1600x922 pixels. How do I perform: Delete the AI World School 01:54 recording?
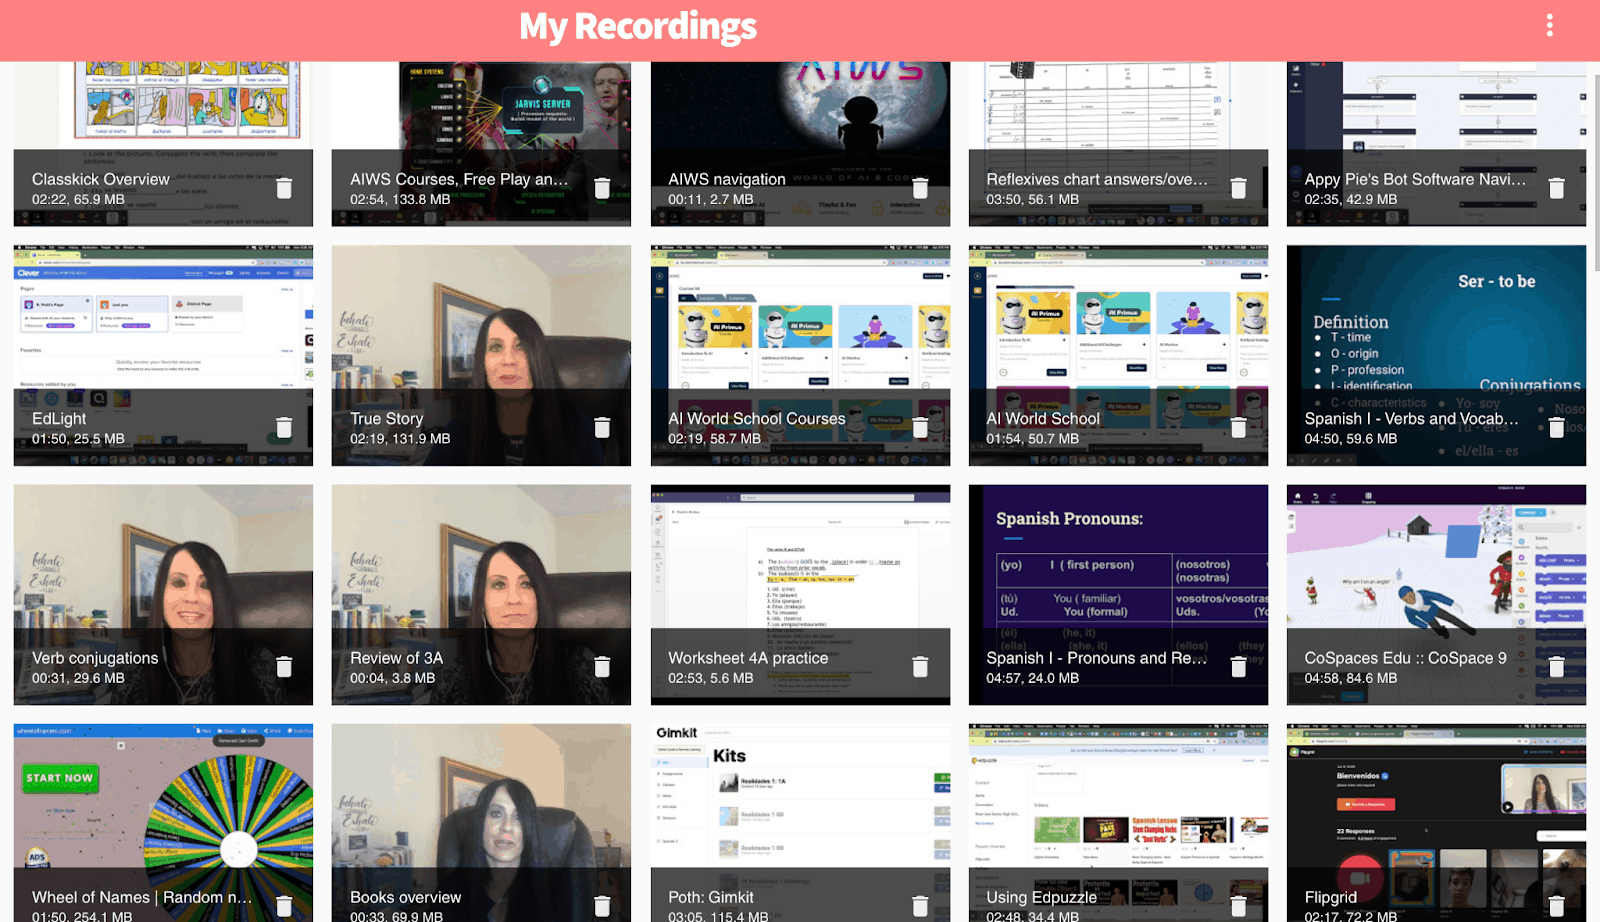tap(1238, 427)
